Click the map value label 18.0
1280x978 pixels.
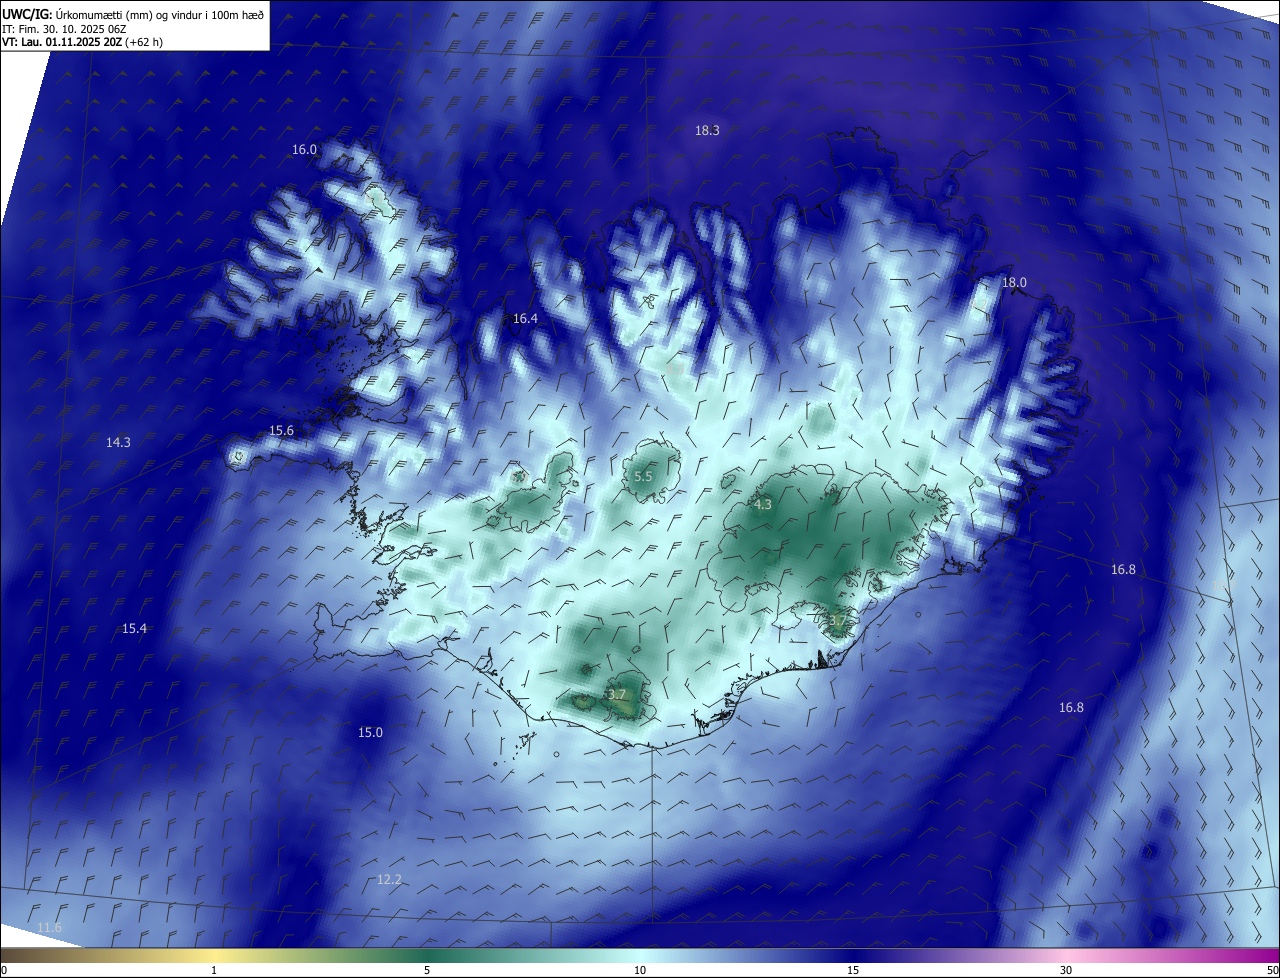coord(1014,283)
